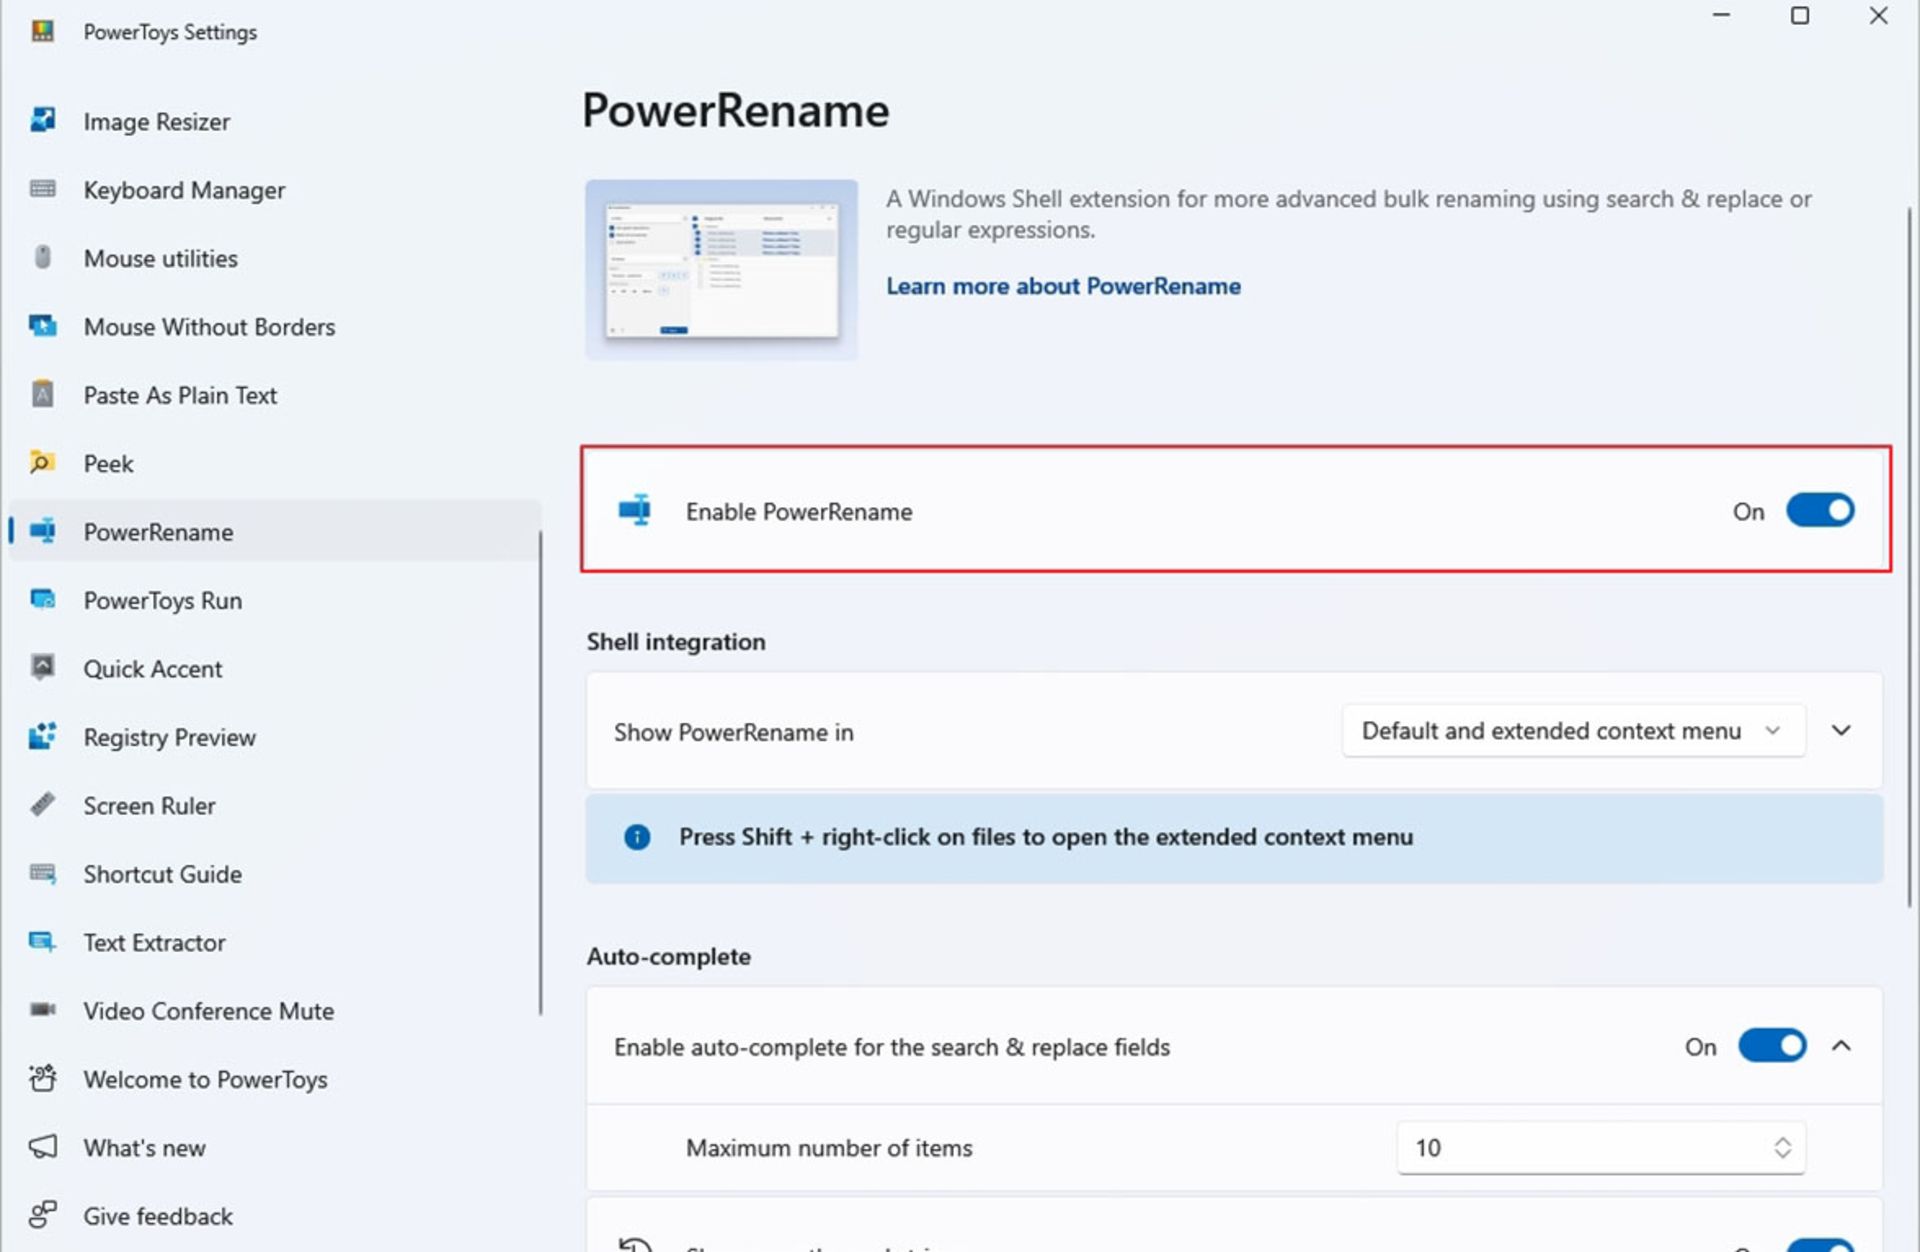Click the Video Conference Mute camera icon
The height and width of the screenshot is (1252, 1920).
point(42,1009)
